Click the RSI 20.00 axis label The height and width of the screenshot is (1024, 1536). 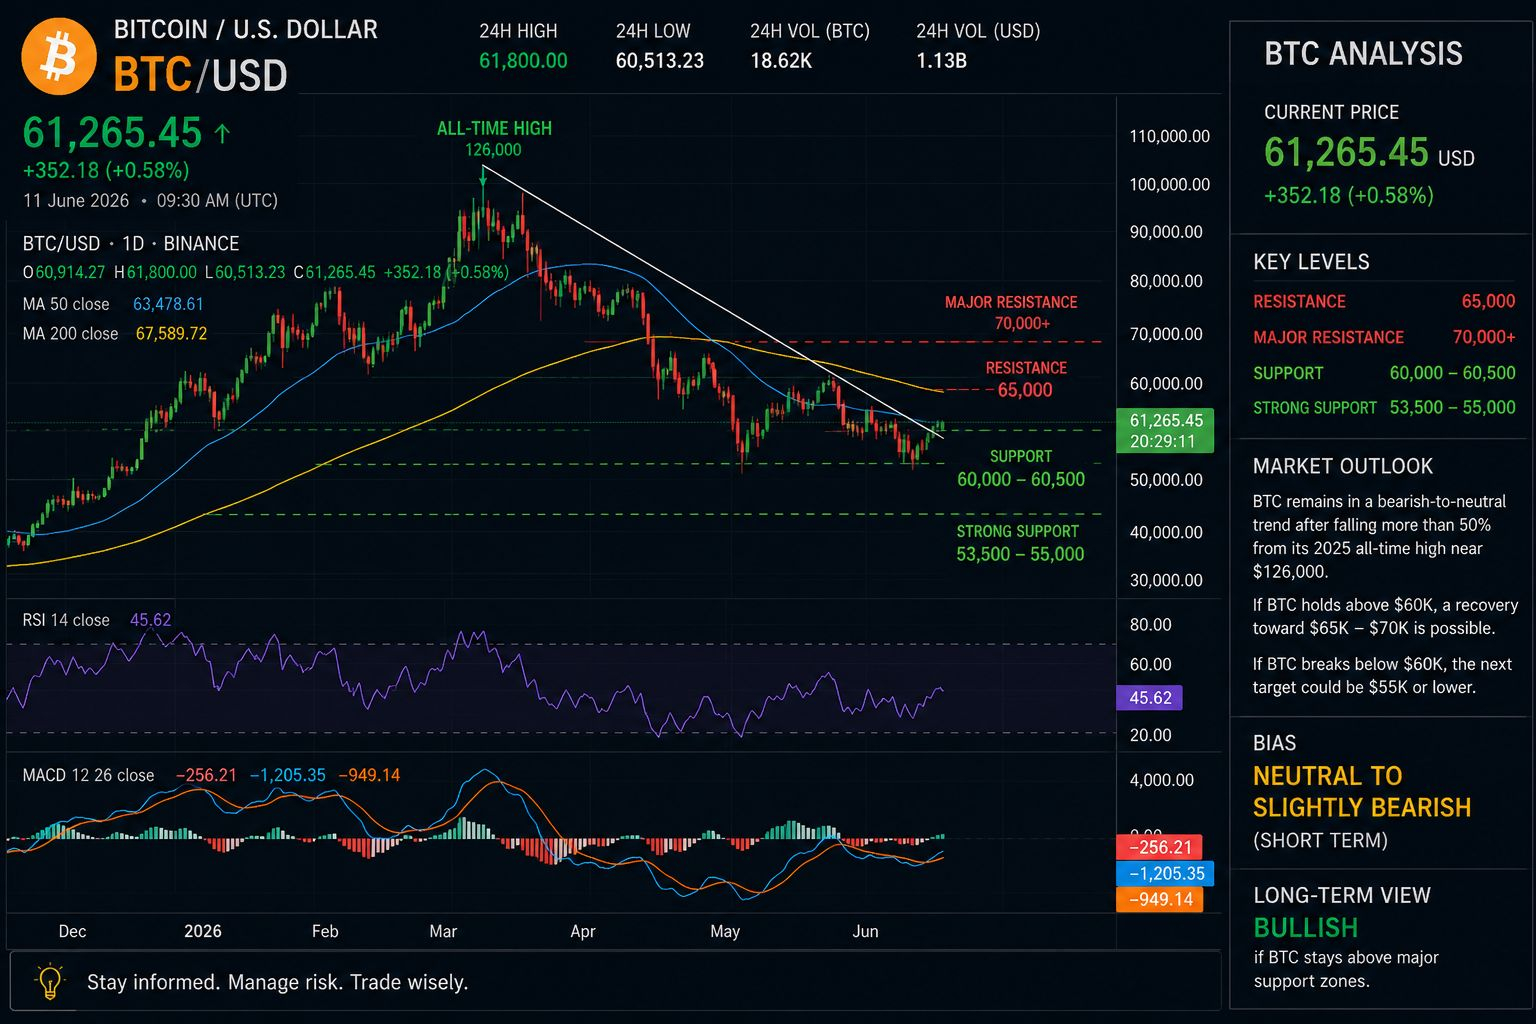[1150, 735]
